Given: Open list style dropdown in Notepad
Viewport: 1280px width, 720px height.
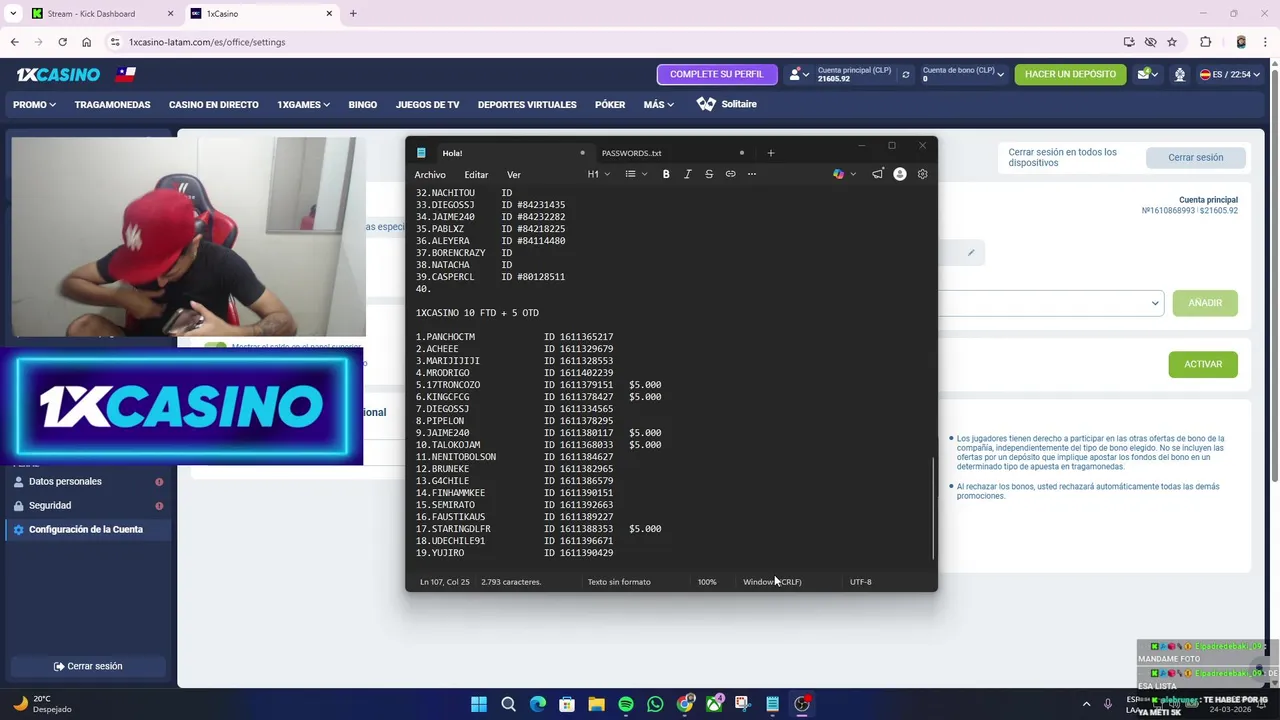Looking at the screenshot, I should tap(635, 174).
